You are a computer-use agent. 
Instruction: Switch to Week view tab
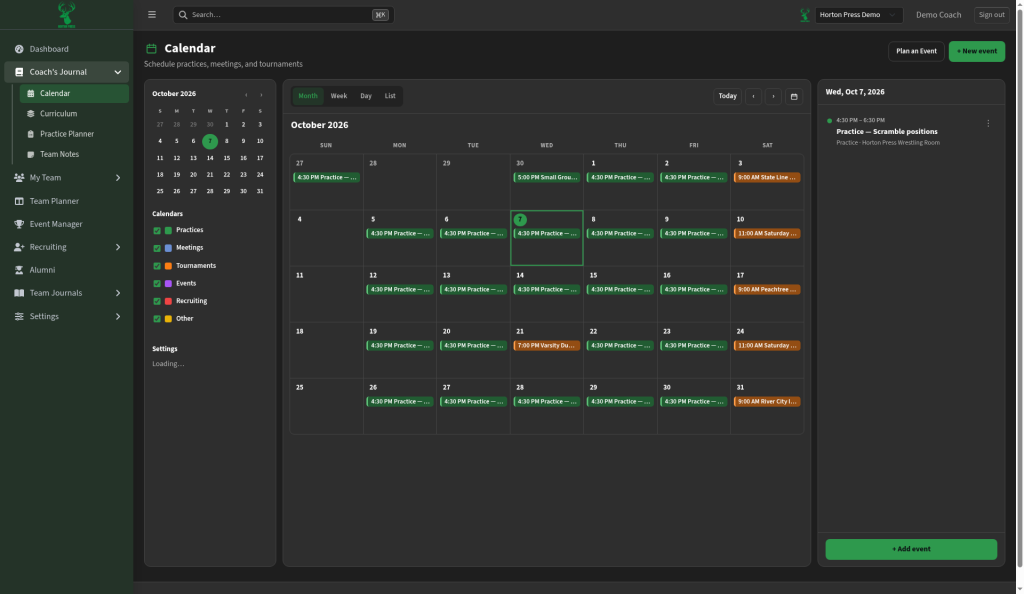(x=338, y=96)
